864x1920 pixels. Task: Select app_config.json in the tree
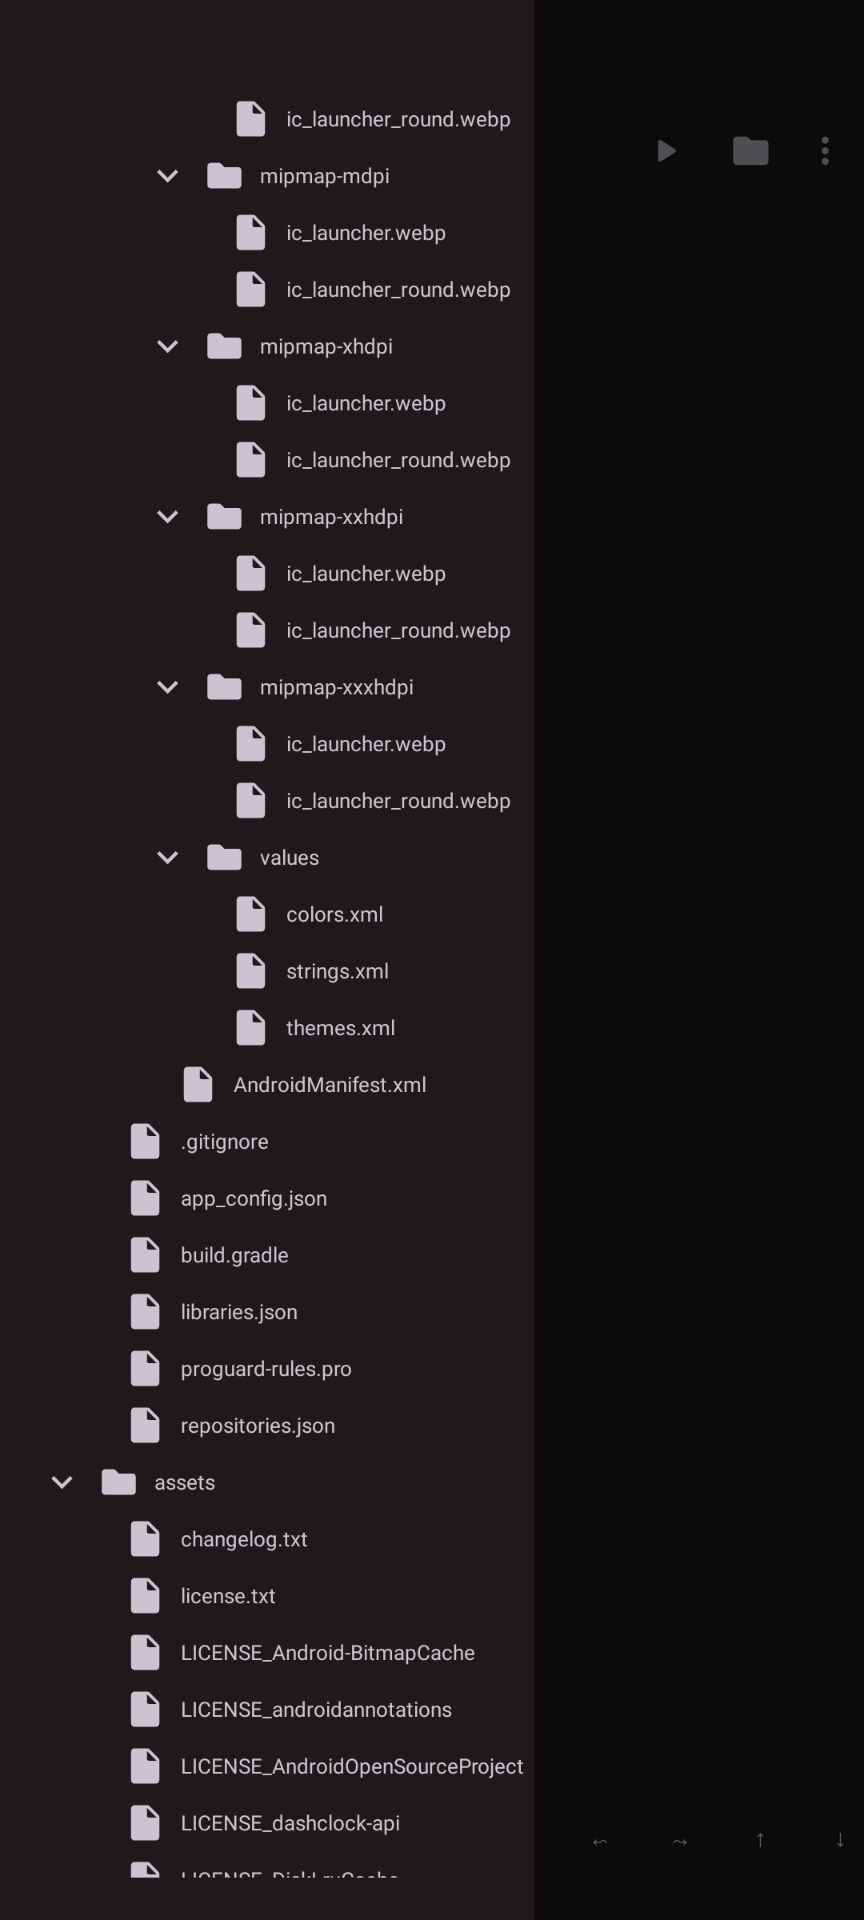(x=253, y=1198)
